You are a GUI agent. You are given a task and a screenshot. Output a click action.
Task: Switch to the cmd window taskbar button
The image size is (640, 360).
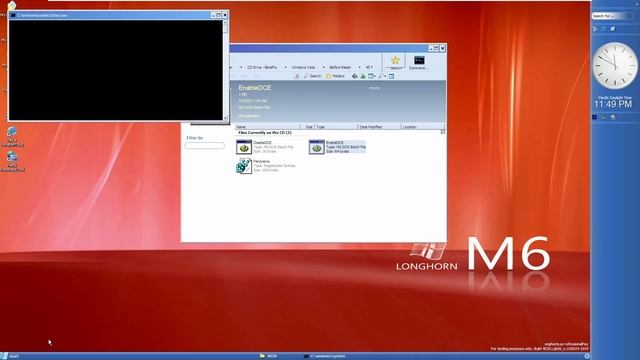[325, 356]
